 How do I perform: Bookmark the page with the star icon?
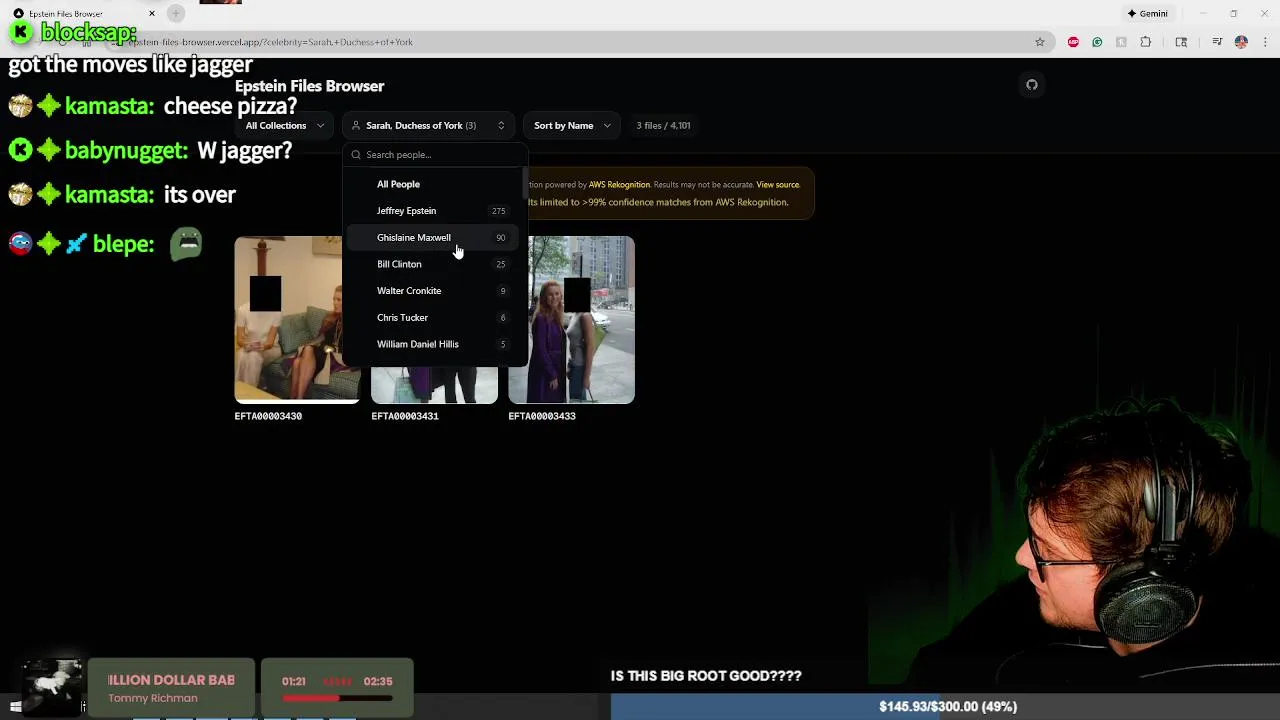pos(1040,42)
